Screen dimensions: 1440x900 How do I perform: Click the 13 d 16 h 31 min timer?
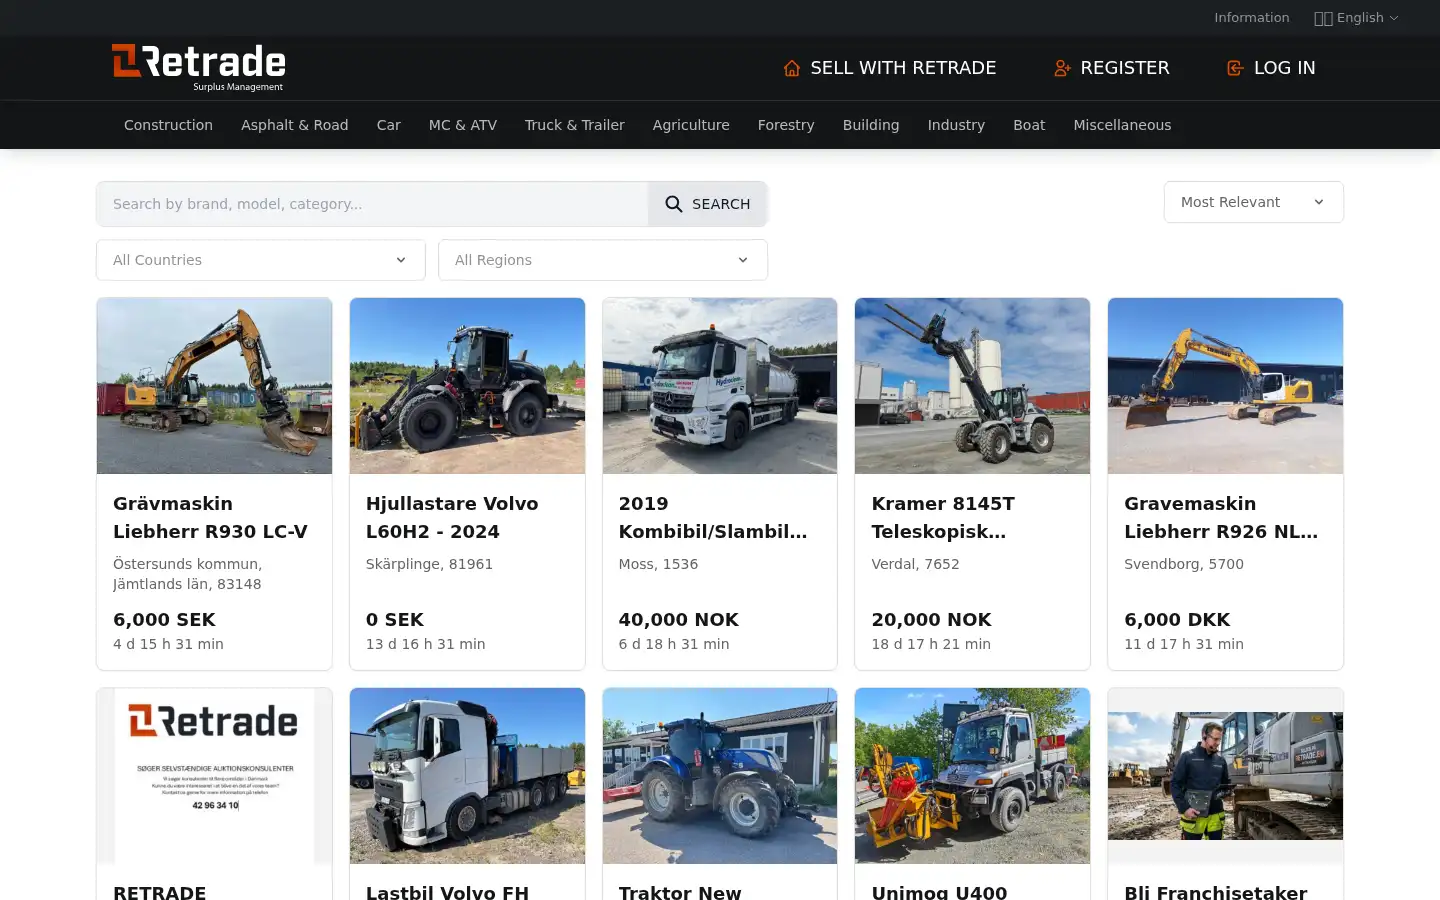[426, 644]
